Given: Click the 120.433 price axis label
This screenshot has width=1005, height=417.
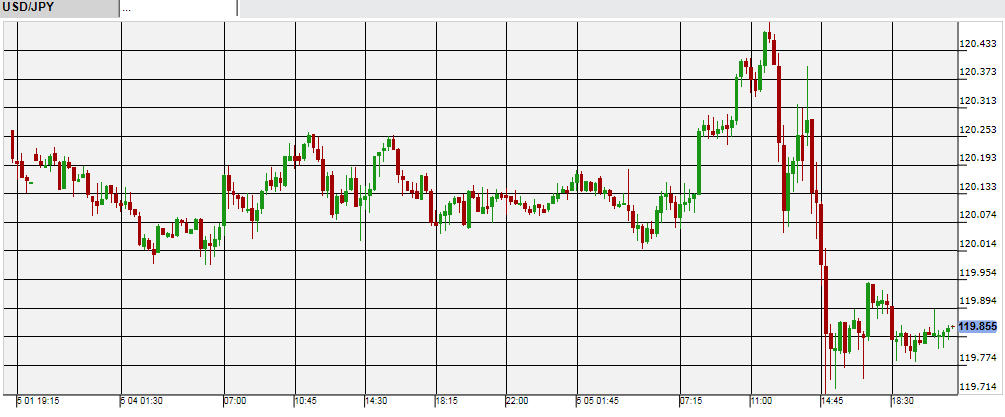Looking at the screenshot, I should 978,44.
